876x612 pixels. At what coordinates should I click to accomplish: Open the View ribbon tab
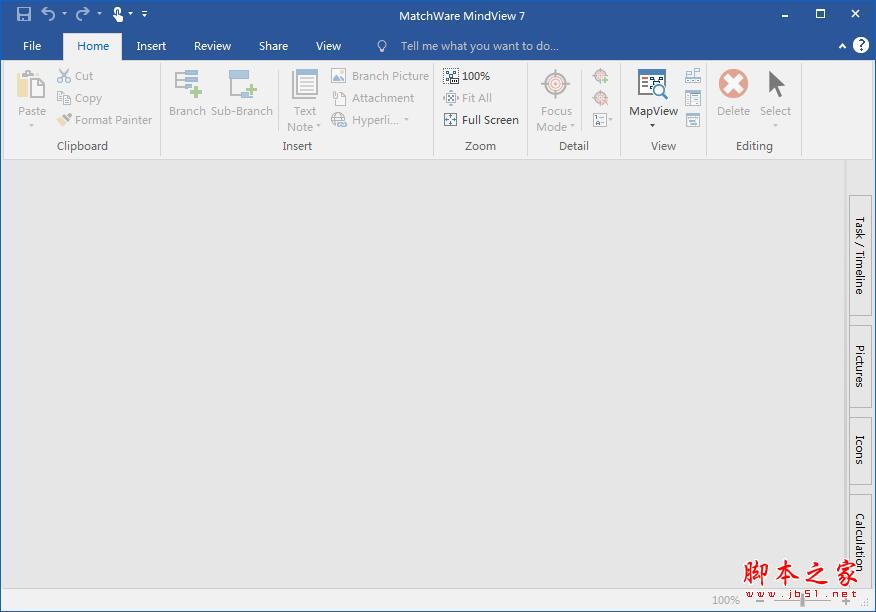[328, 46]
